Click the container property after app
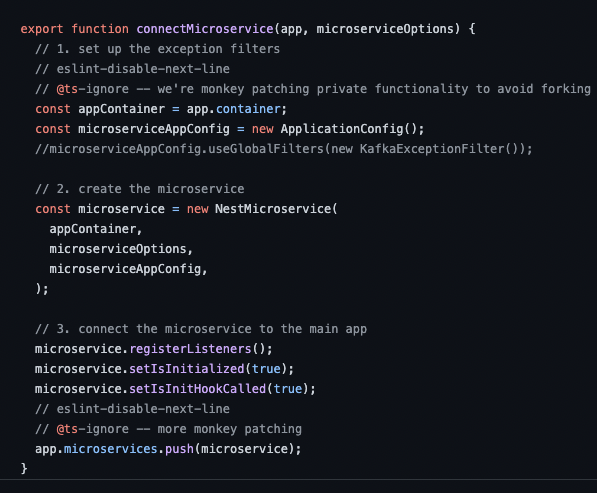This screenshot has width=597, height=493. point(248,109)
